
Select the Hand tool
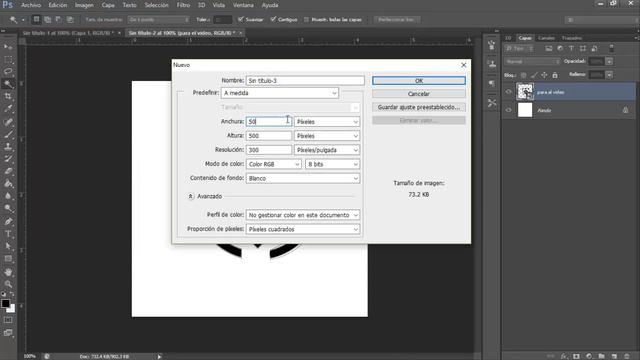[x=8, y=272]
